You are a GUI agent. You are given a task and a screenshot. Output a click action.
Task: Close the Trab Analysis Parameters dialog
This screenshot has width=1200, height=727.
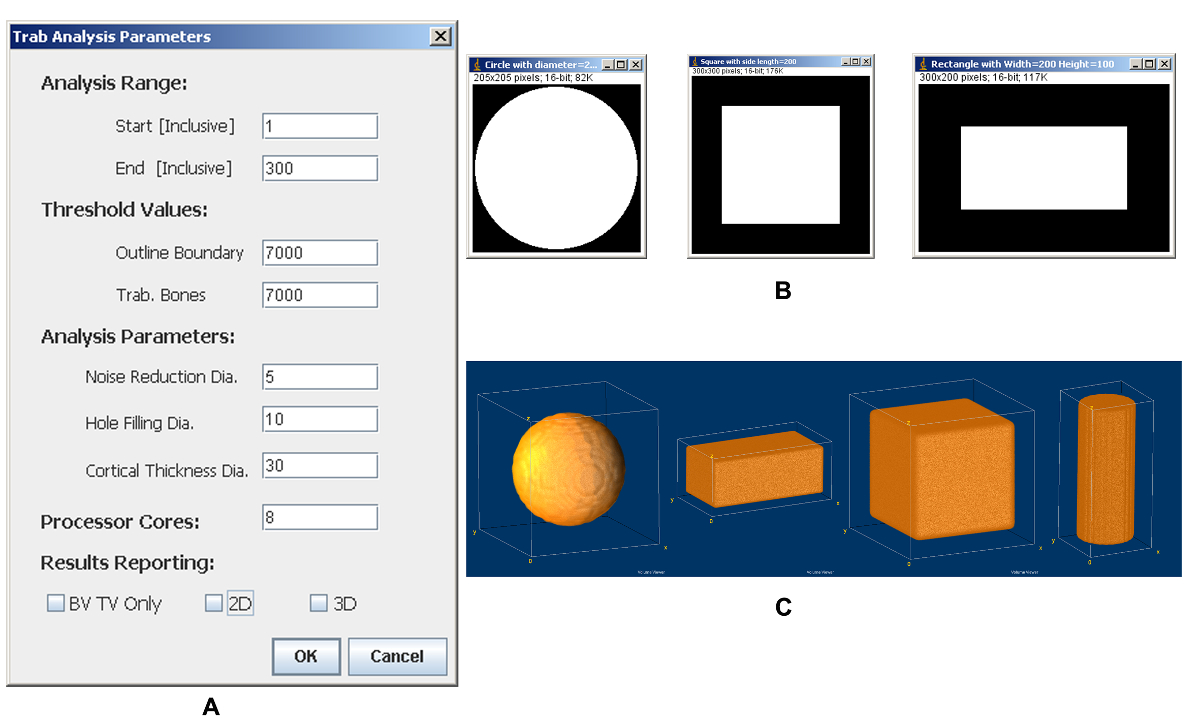(440, 36)
